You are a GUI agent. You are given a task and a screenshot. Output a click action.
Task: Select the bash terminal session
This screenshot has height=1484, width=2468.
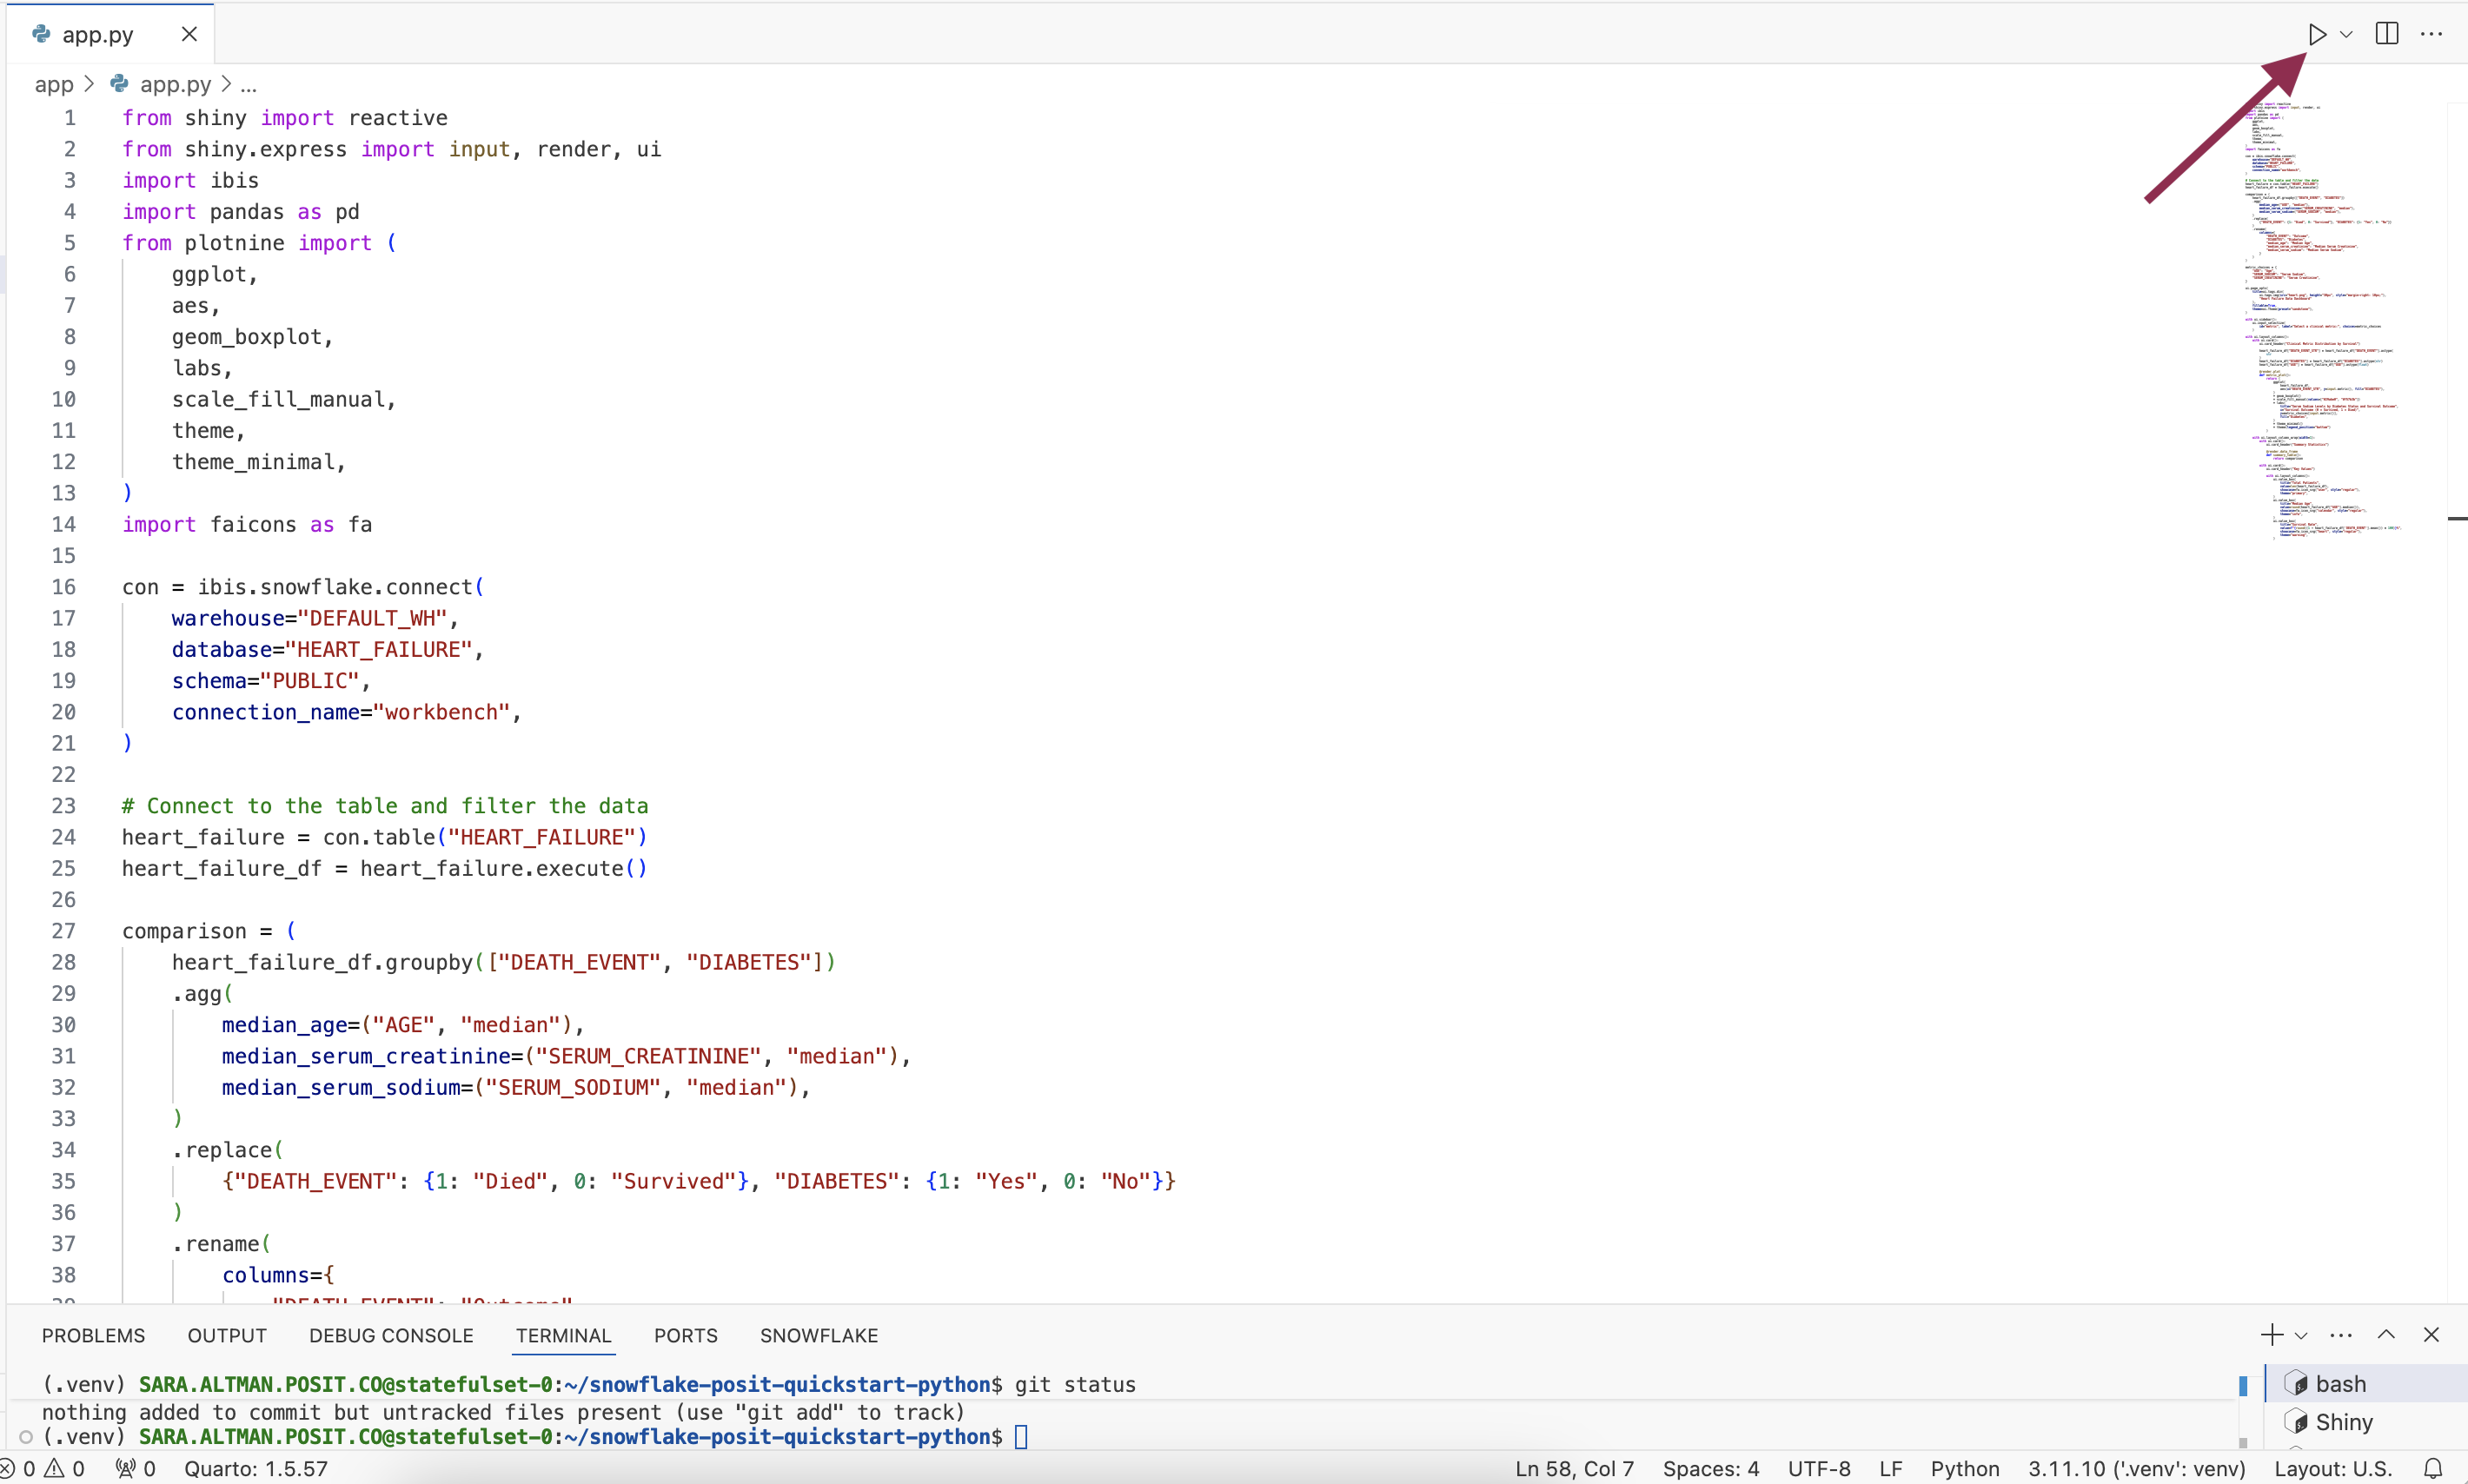(2340, 1384)
